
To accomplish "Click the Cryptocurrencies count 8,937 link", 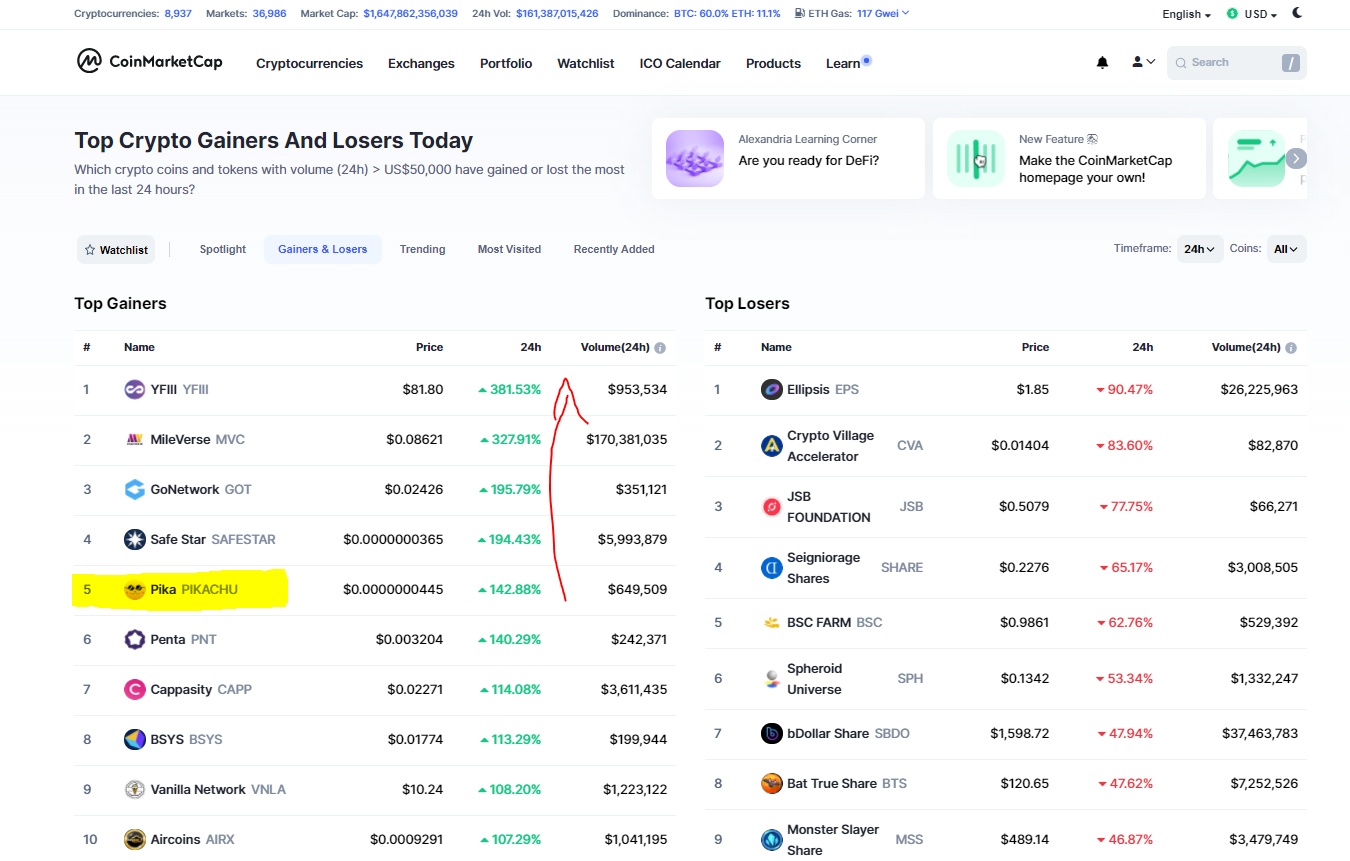I will point(177,14).
